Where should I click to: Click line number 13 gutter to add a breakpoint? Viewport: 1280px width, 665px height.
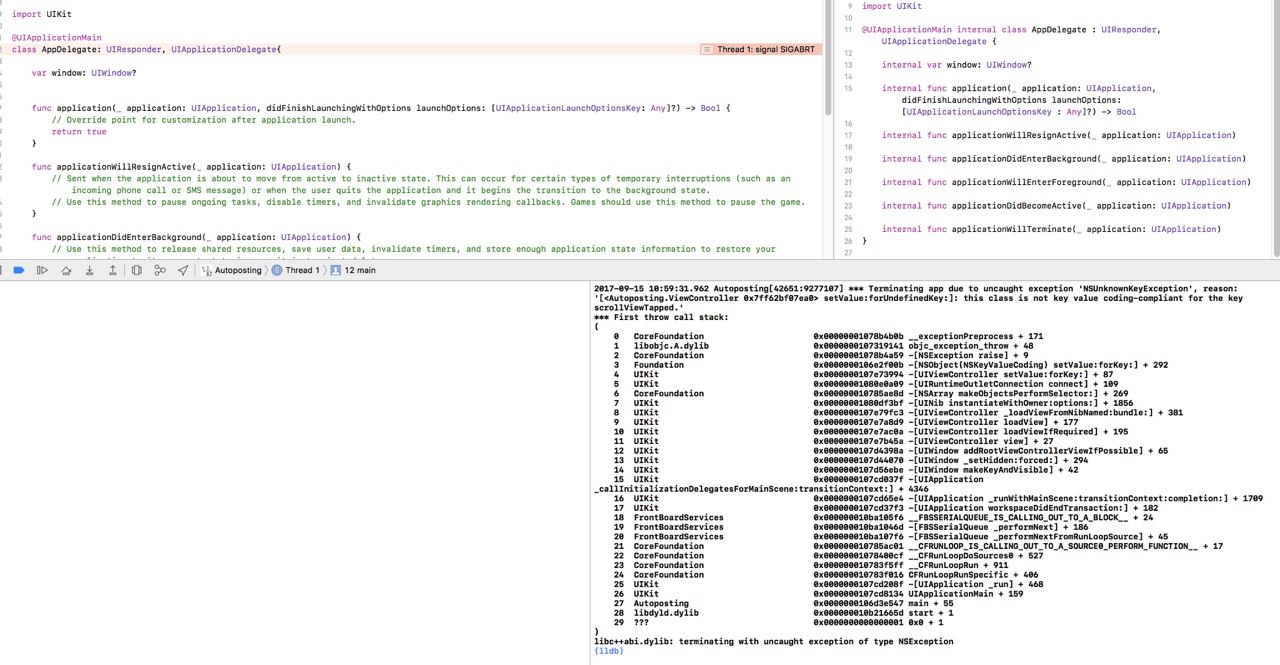(x=849, y=65)
